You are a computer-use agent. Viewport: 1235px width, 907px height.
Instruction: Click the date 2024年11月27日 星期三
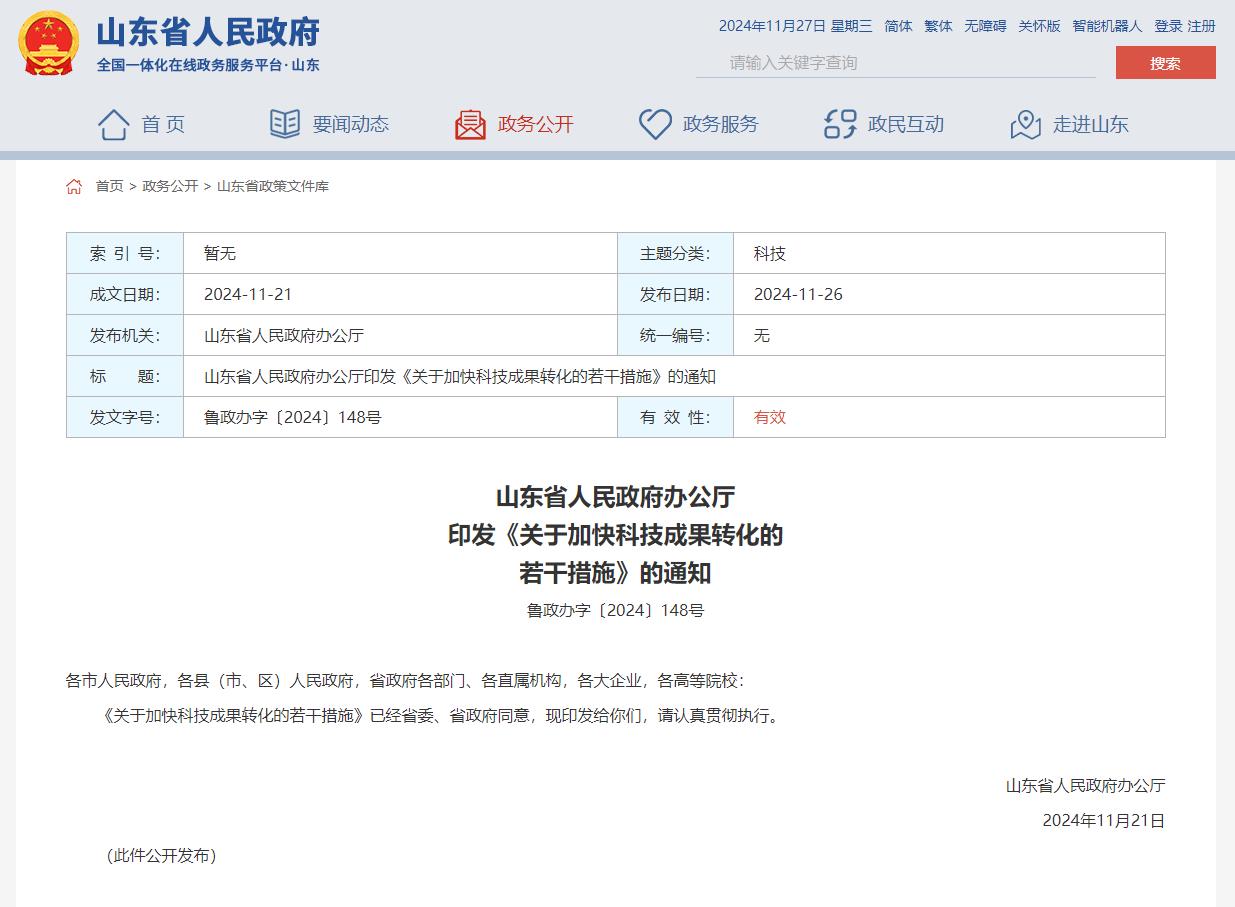click(x=795, y=26)
